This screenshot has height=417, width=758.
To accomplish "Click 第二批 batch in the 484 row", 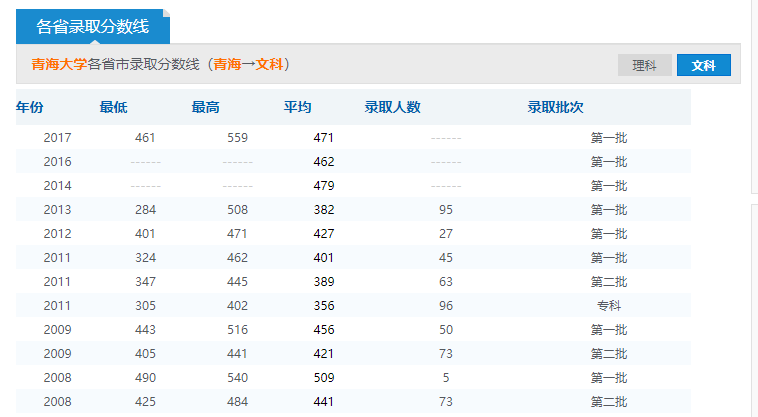I will tap(609, 402).
